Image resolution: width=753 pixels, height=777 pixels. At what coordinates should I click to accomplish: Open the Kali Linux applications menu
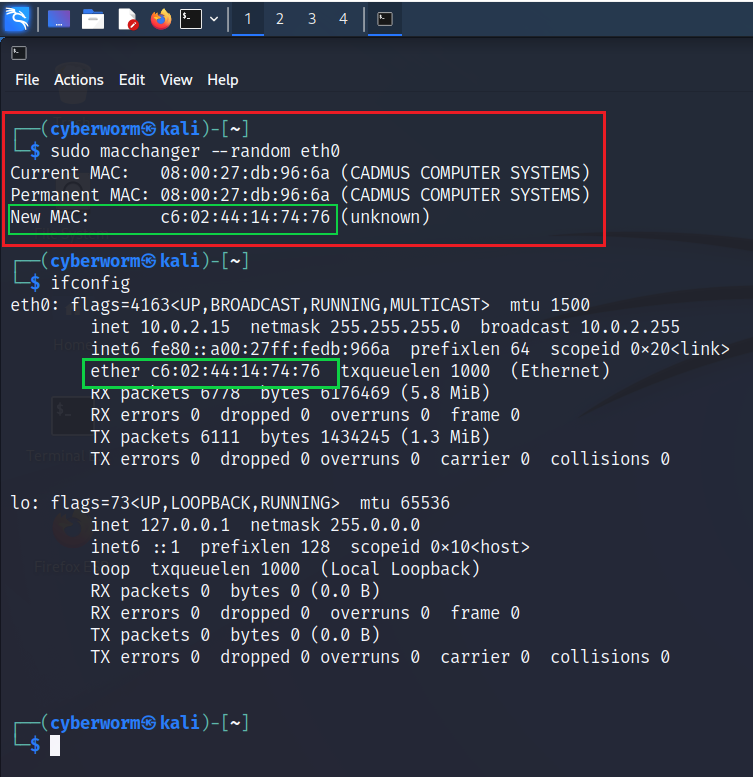click(17, 18)
